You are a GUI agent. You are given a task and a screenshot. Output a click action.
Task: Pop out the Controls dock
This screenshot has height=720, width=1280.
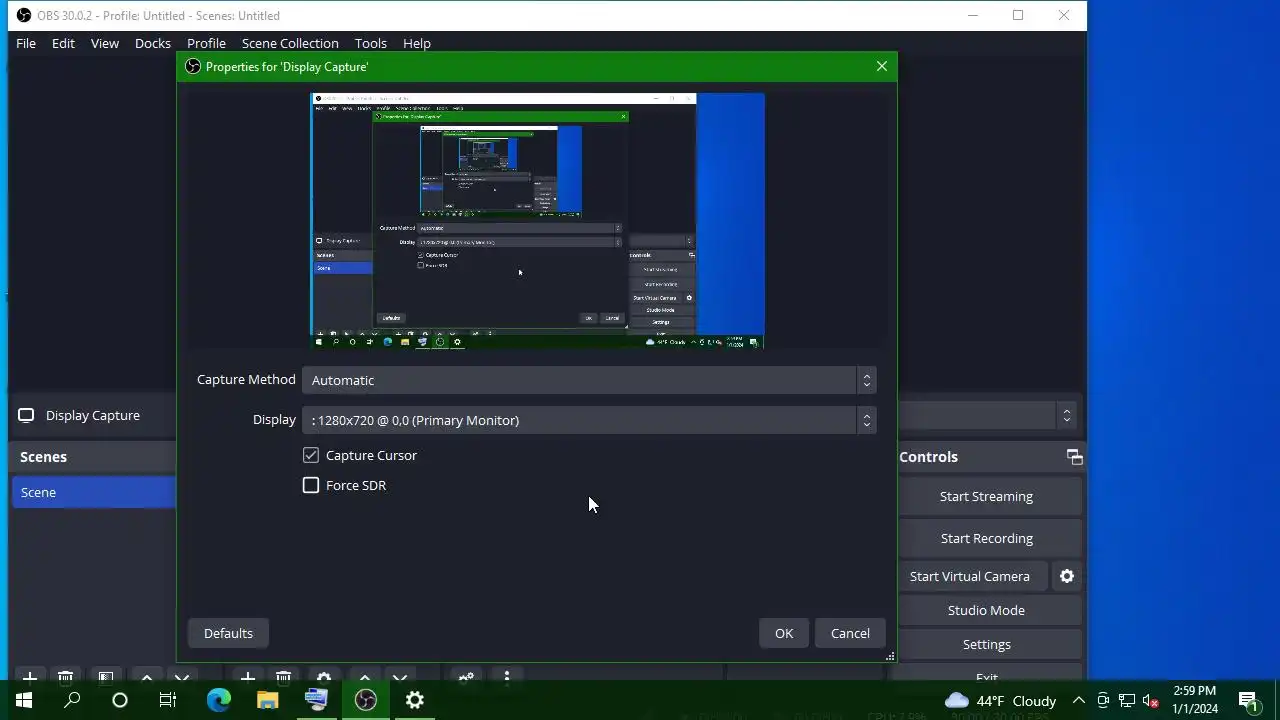[x=1075, y=457]
